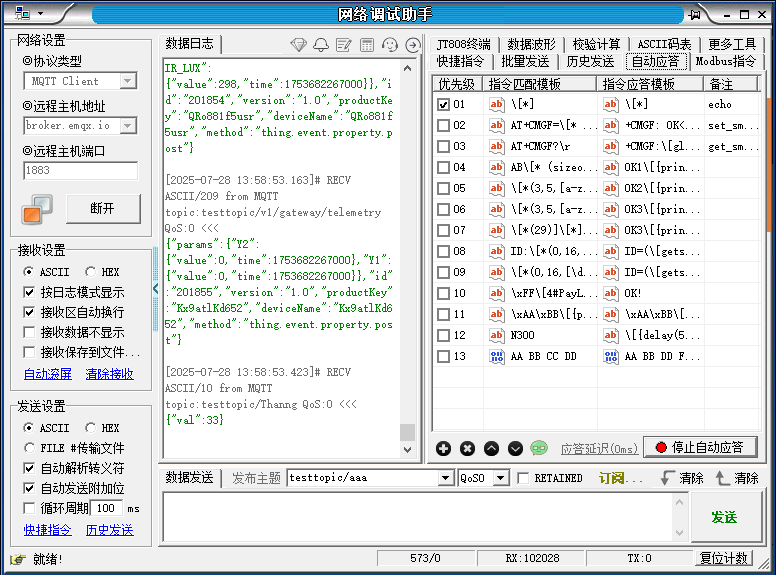
Task: Select HEX send mode radio button
Action: coord(90,428)
